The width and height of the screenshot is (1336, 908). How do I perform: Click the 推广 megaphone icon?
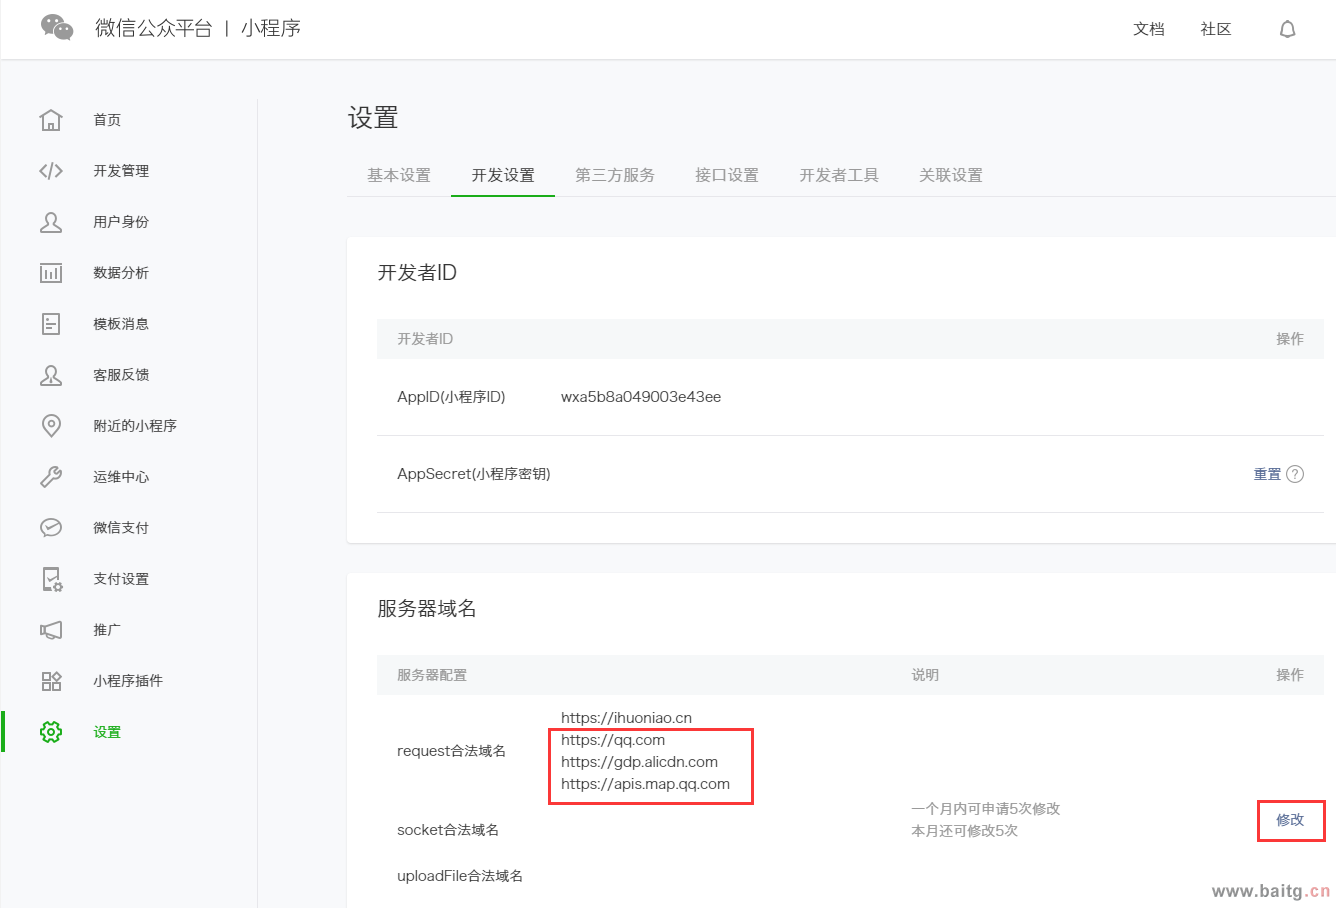[x=51, y=629]
